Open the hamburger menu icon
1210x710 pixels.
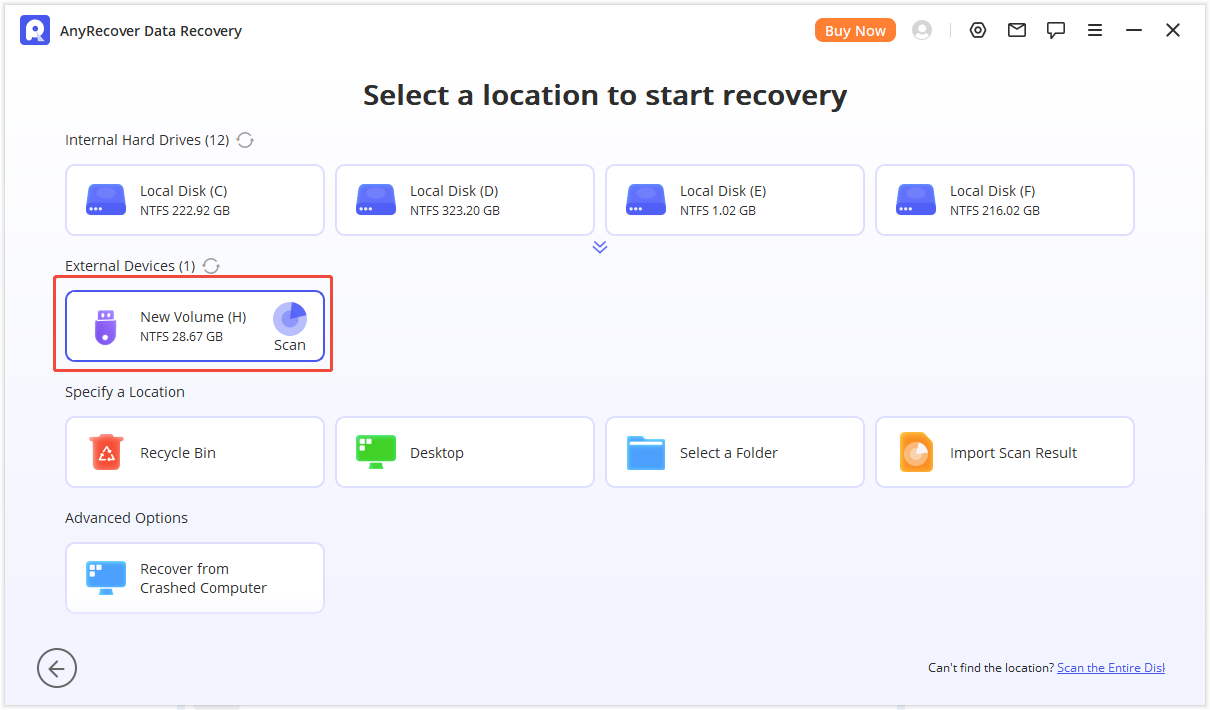coord(1095,30)
